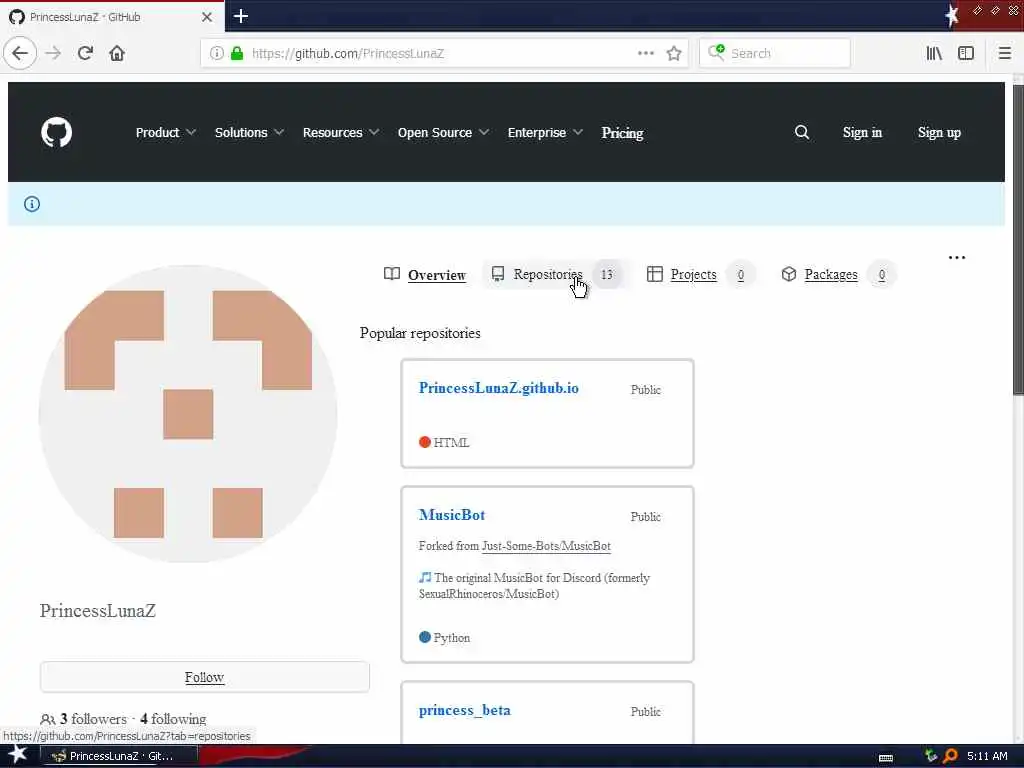Click the green padlock security icon

tap(237, 54)
